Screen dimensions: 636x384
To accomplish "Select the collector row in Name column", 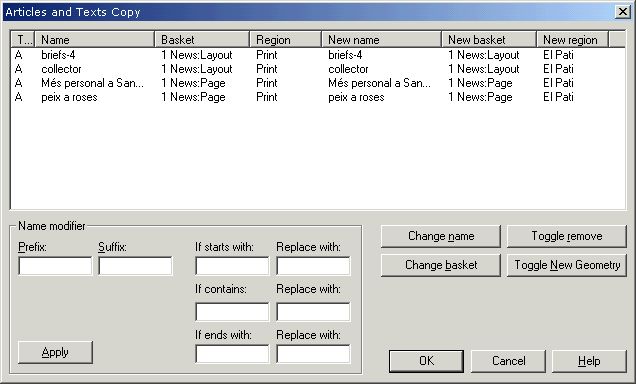I will [x=61, y=69].
